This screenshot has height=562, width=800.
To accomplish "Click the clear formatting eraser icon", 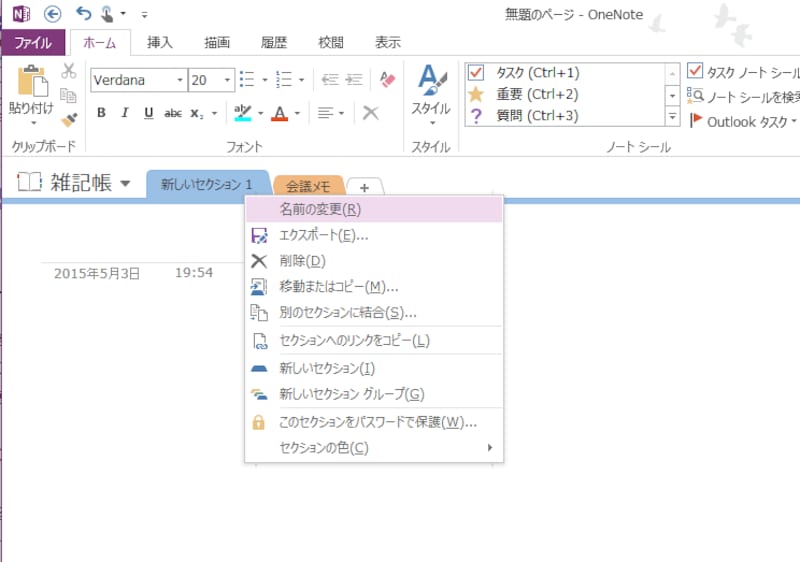I will 387,79.
